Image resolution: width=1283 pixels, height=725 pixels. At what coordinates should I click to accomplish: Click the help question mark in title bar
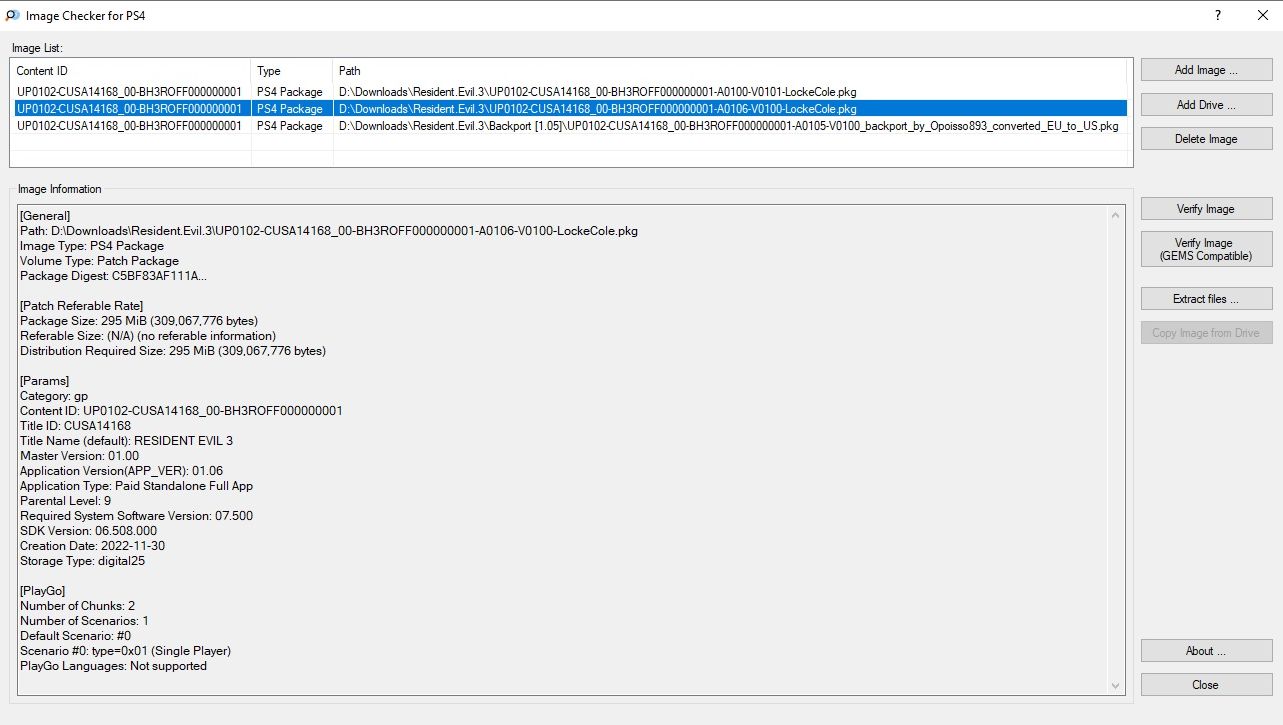click(x=1217, y=15)
